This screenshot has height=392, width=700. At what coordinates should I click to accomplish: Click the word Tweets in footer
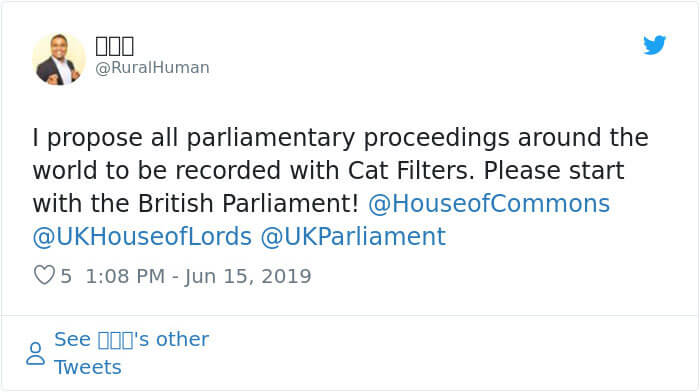(88, 367)
